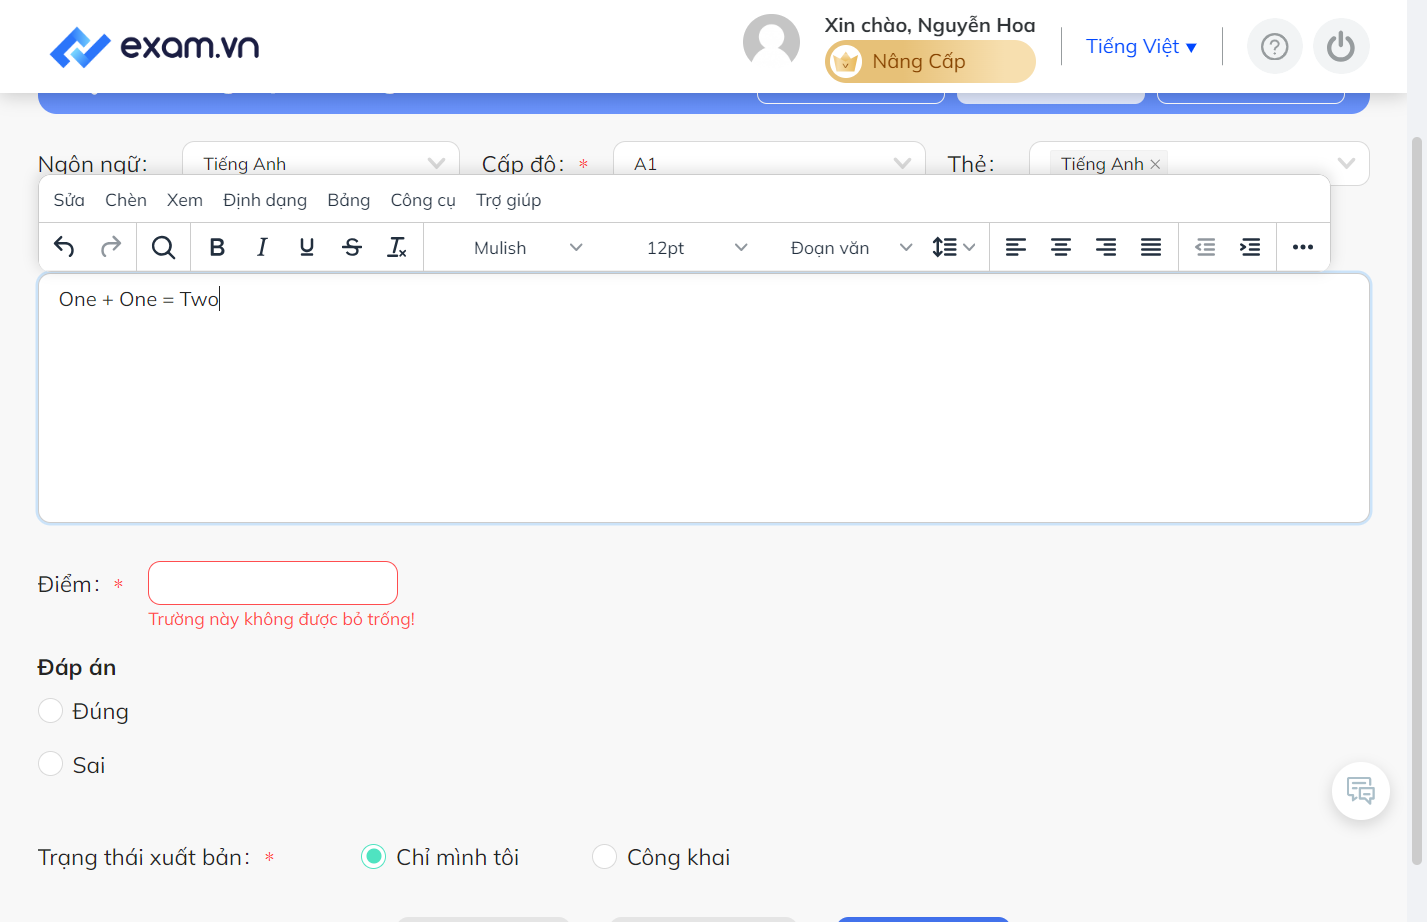Screen dimensions: 1427x922
Task: Open the find and replace search tool
Action: pyautogui.click(x=163, y=247)
